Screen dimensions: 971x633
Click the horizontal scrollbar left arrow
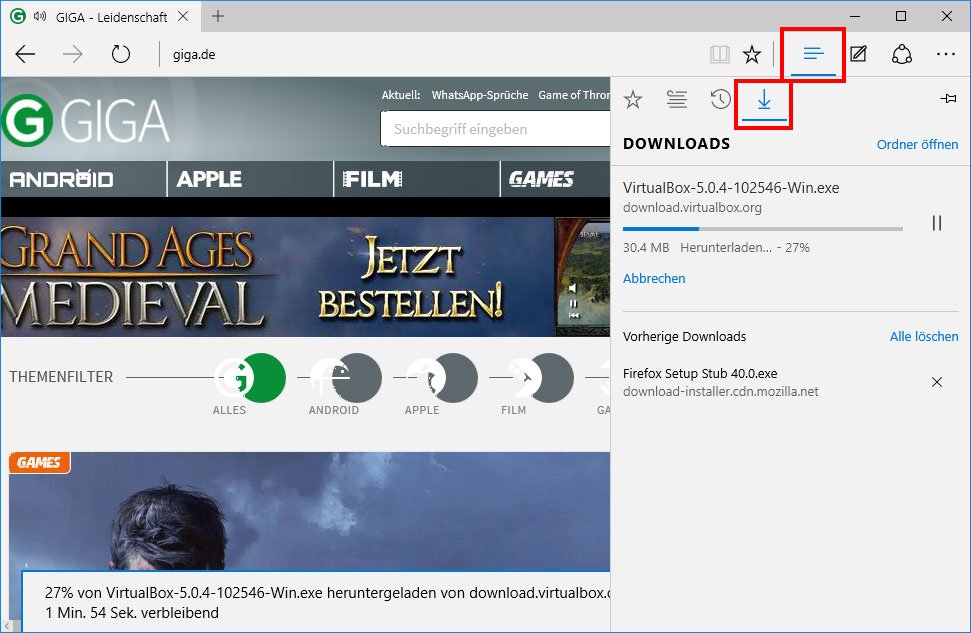6,627
